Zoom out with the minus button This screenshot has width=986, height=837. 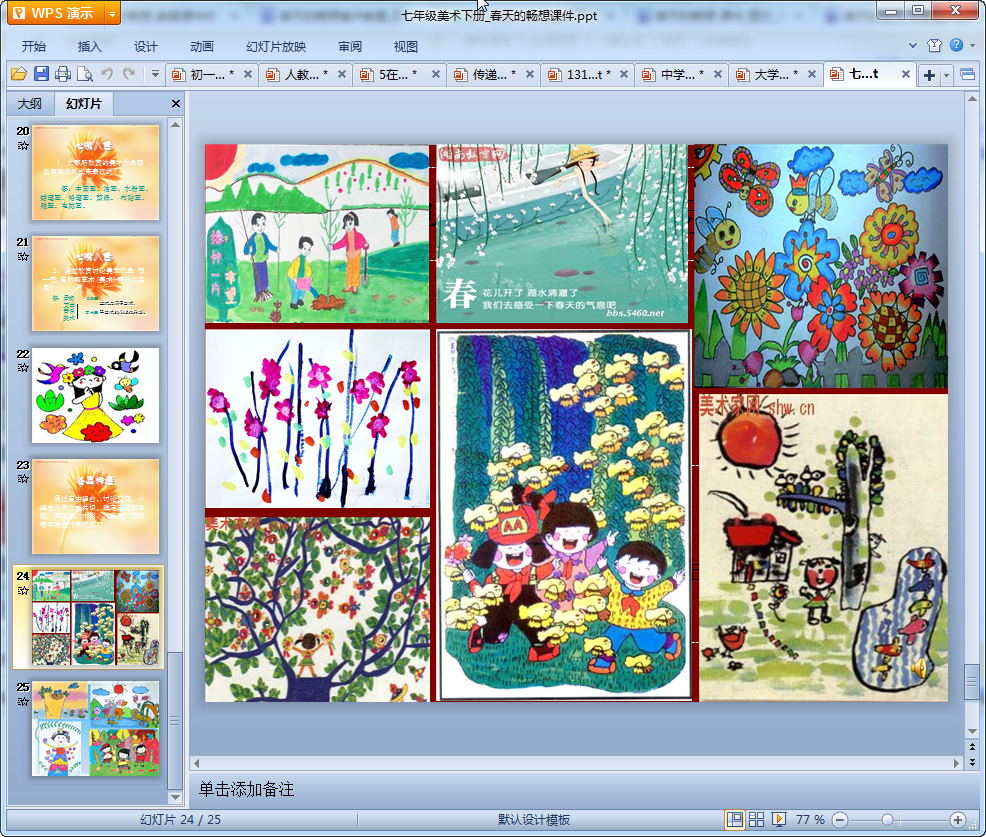point(839,819)
